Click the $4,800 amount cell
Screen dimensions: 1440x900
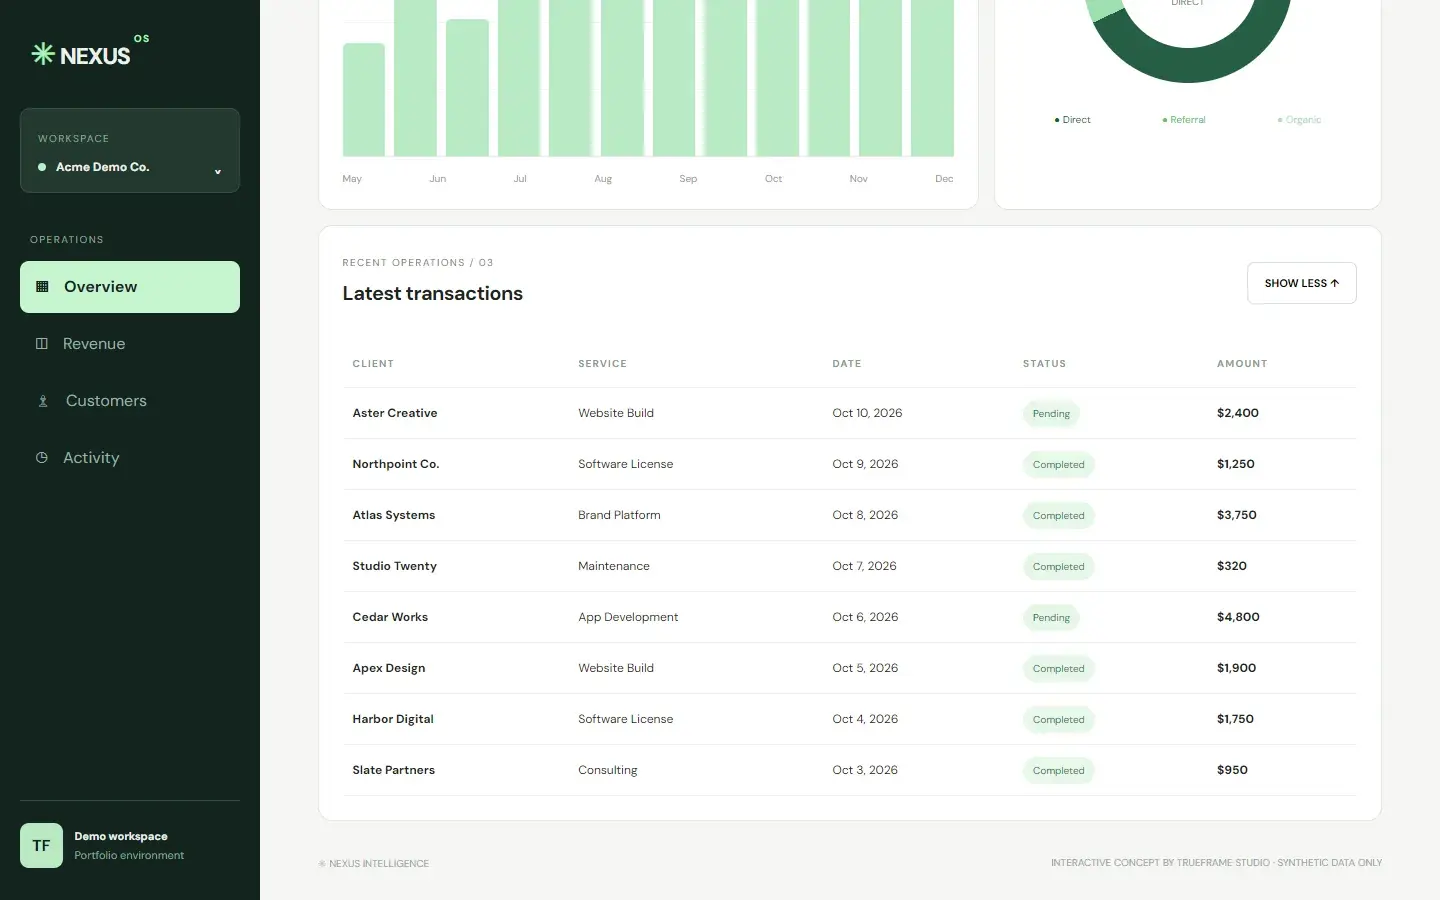tap(1238, 617)
